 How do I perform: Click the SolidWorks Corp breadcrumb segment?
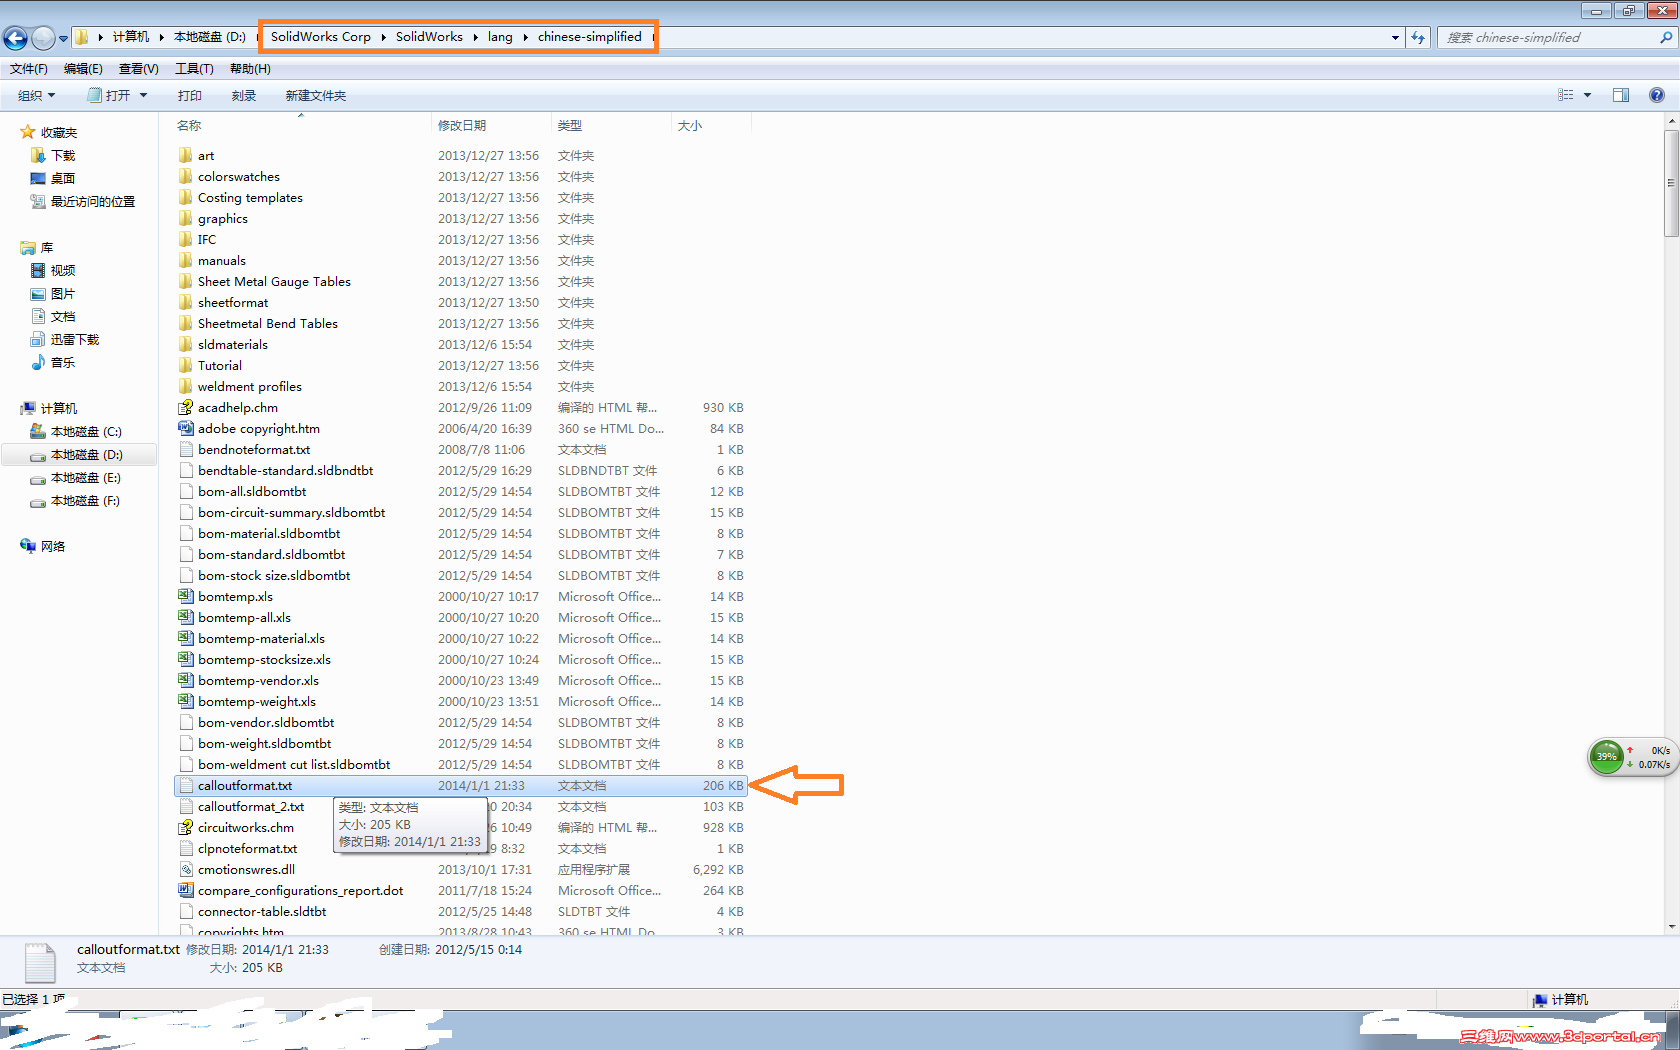[320, 37]
